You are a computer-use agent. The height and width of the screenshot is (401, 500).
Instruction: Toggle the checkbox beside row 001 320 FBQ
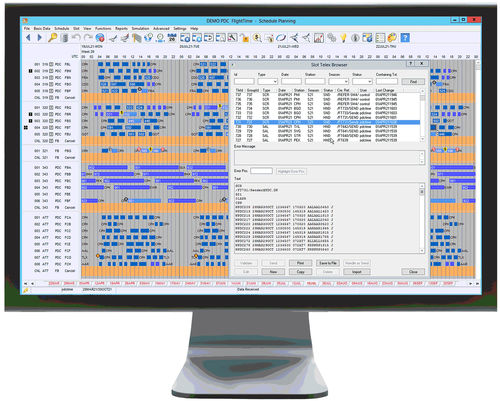click(51, 108)
